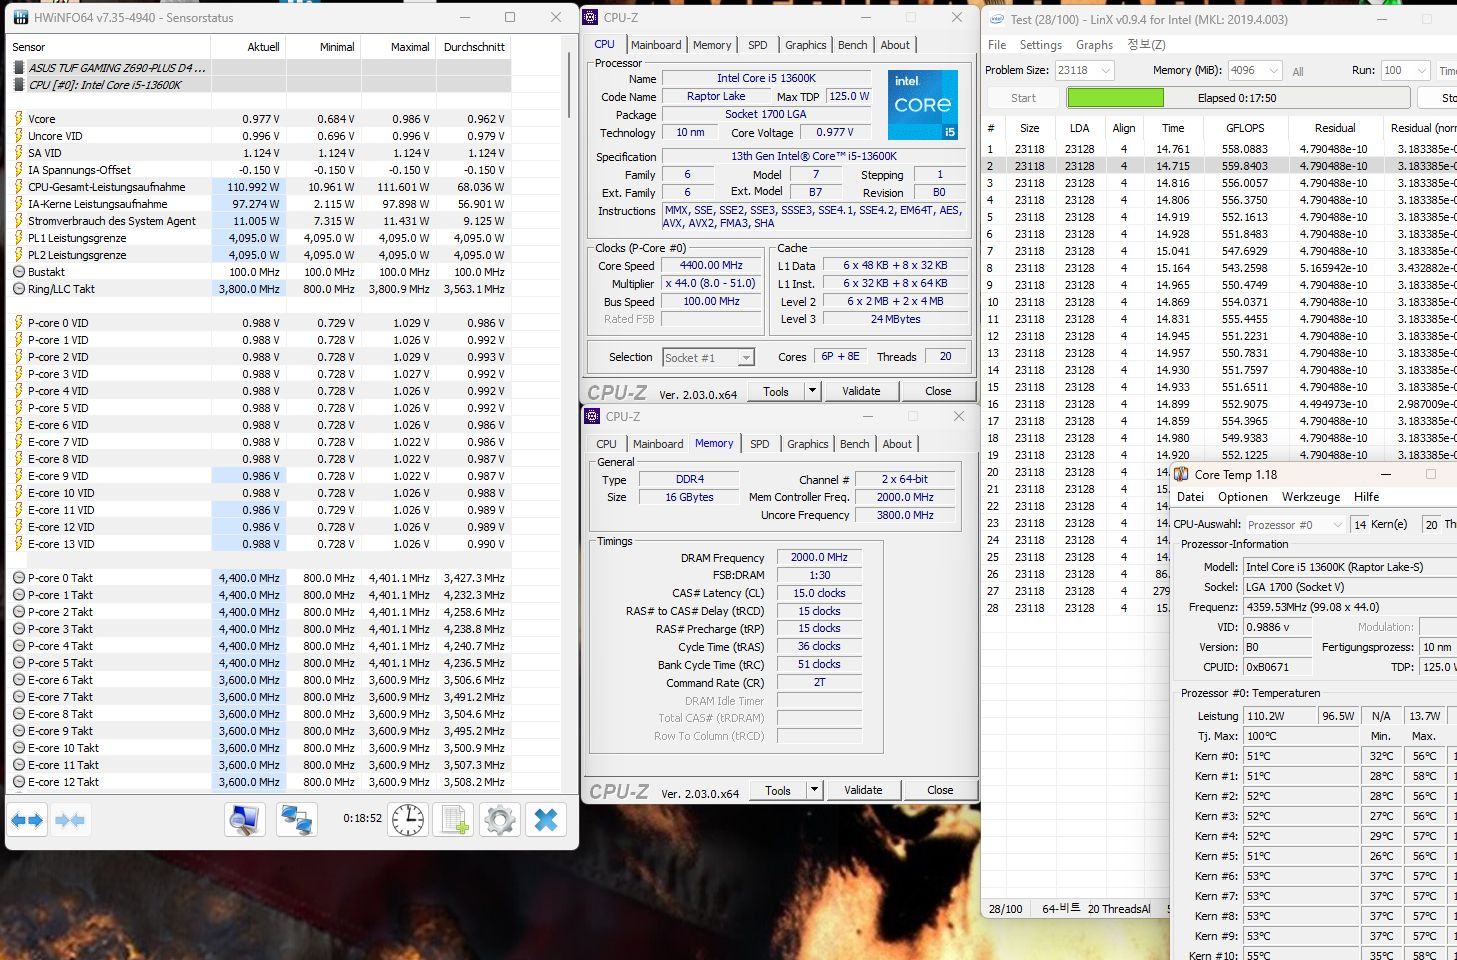Open HWiNFO sensor settings gear icon
This screenshot has width=1457, height=960.
click(x=499, y=820)
